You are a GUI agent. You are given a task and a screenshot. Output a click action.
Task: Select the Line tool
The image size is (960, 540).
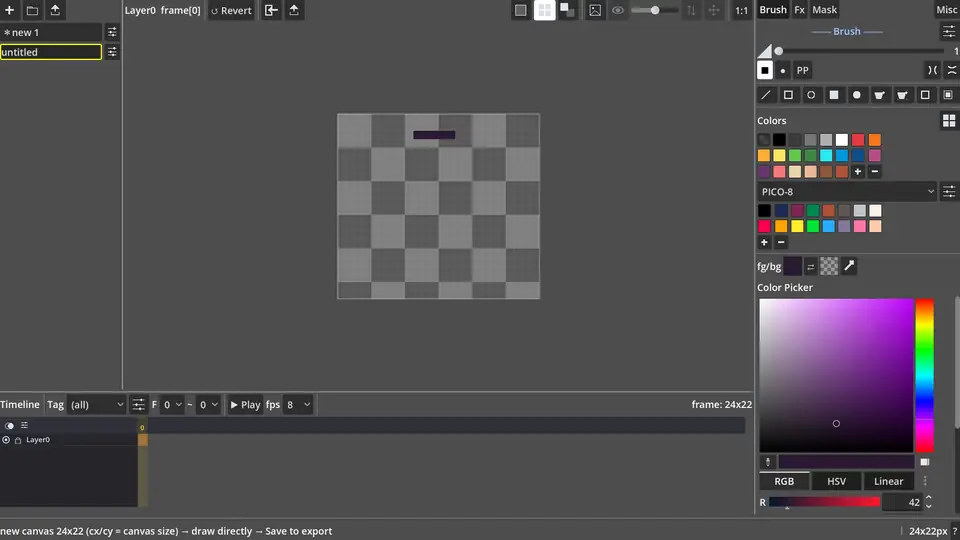[765, 95]
